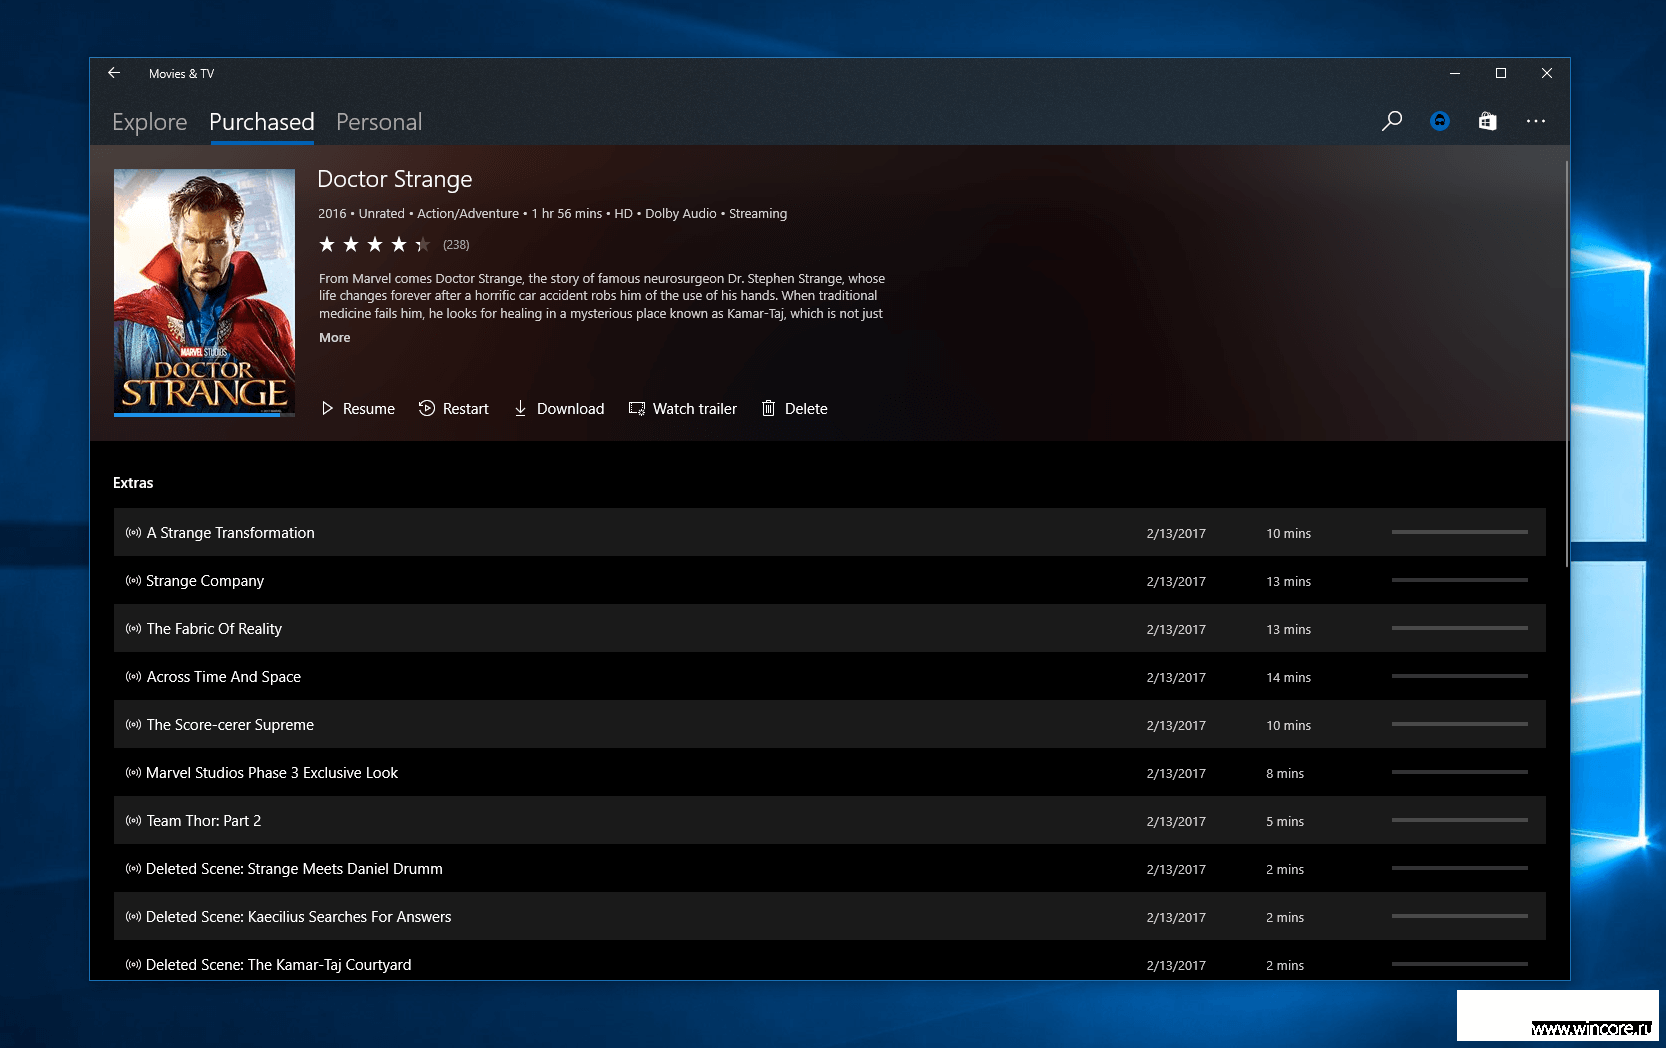This screenshot has height=1048, width=1666.
Task: Click '14 mins' duration of Across Time And Space
Action: [1288, 678]
